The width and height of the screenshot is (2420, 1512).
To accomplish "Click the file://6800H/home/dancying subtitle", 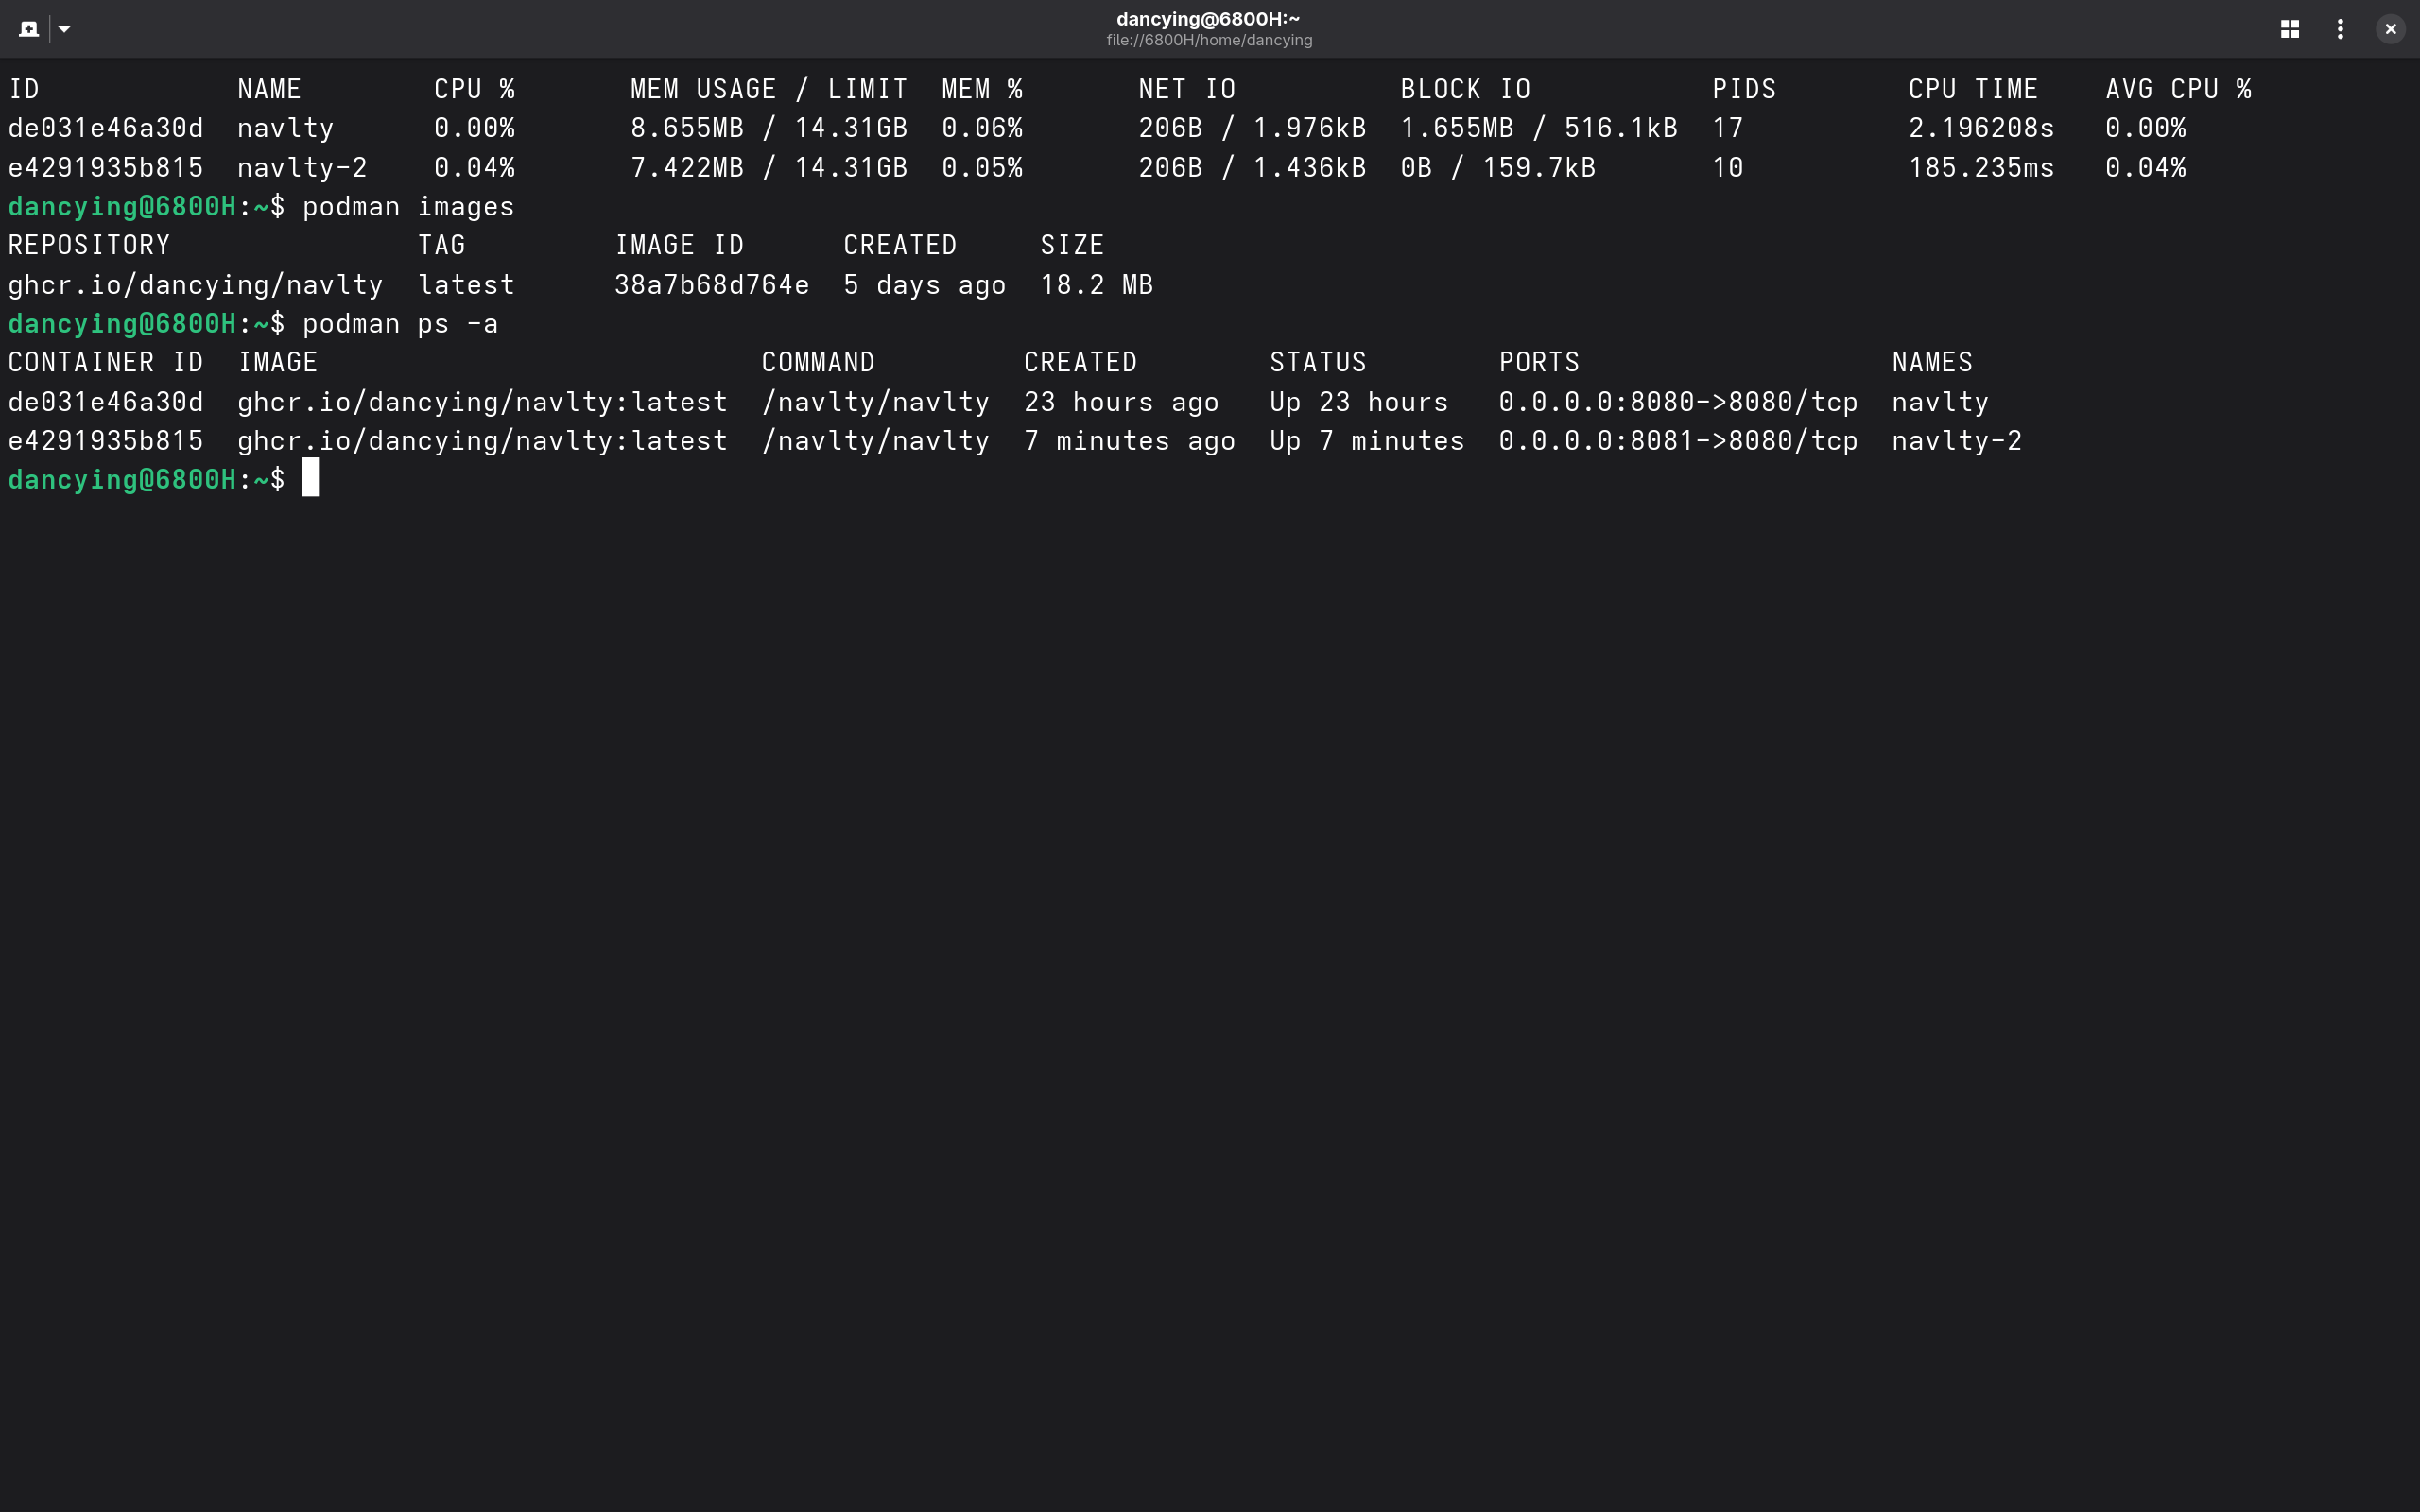I will (1208, 41).
